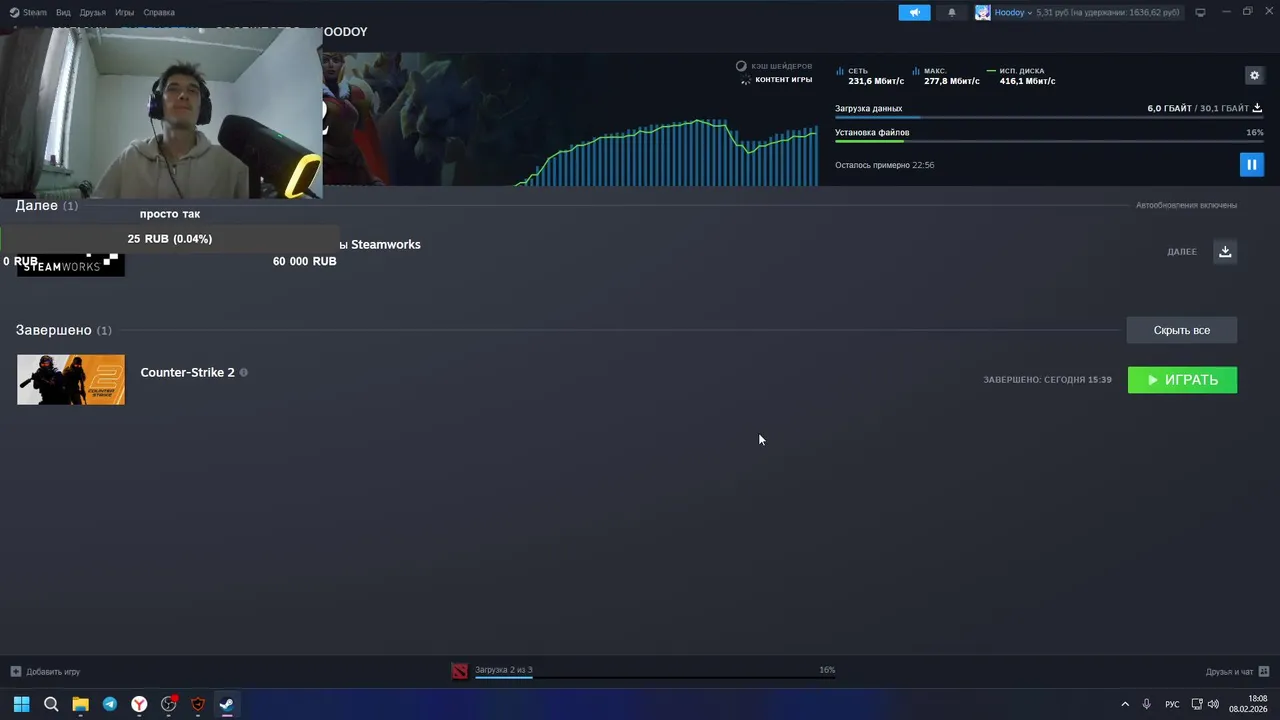Click the ИСП. ДИСКА value
Image resolution: width=1280 pixels, height=720 pixels.
pos(1027,81)
